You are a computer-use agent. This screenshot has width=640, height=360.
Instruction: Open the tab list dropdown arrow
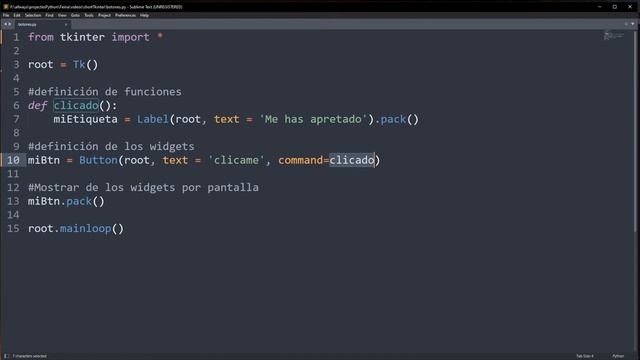[633, 24]
